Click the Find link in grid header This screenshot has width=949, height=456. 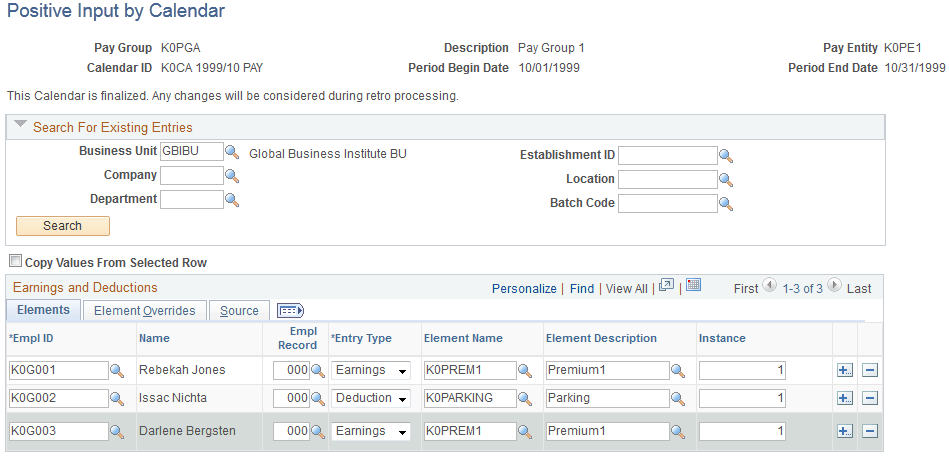coord(582,289)
